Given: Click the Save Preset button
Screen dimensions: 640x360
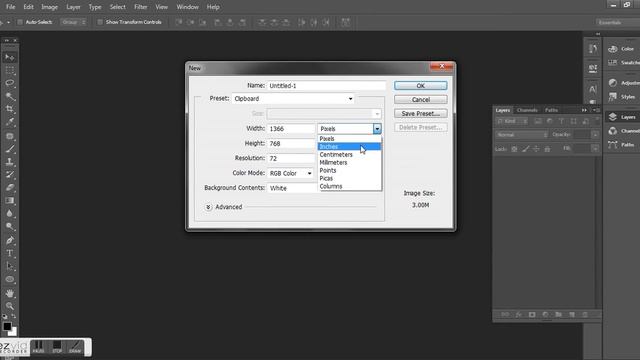Looking at the screenshot, I should point(420,113).
